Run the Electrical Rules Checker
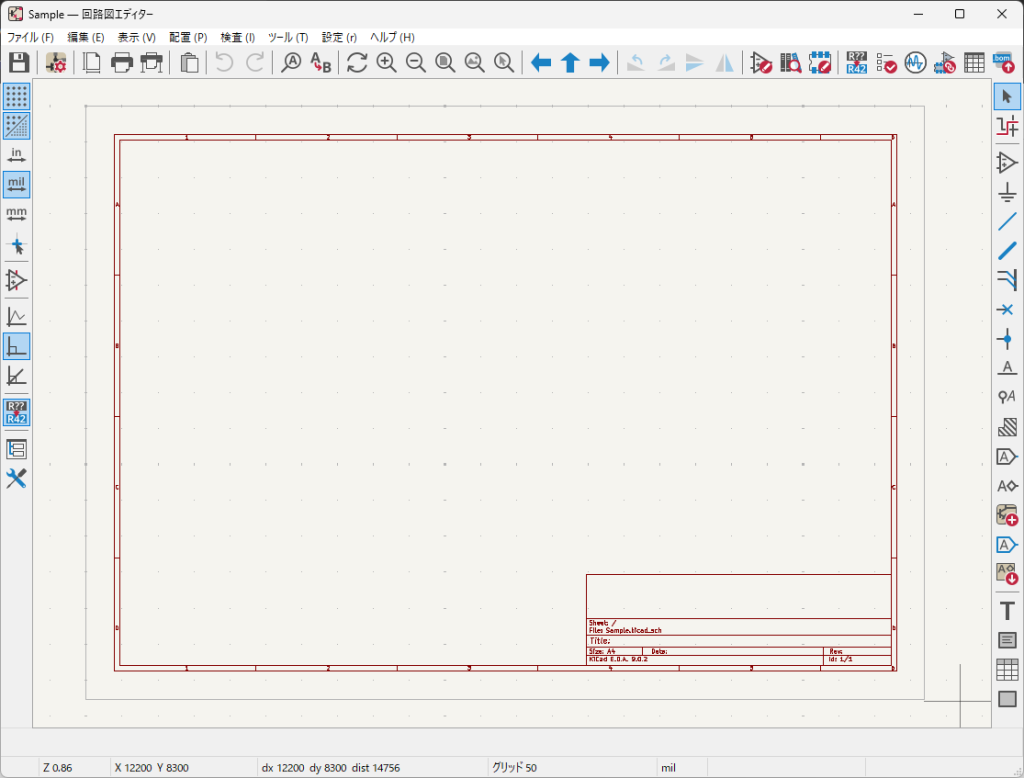Image resolution: width=1024 pixels, height=778 pixels. coord(885,63)
